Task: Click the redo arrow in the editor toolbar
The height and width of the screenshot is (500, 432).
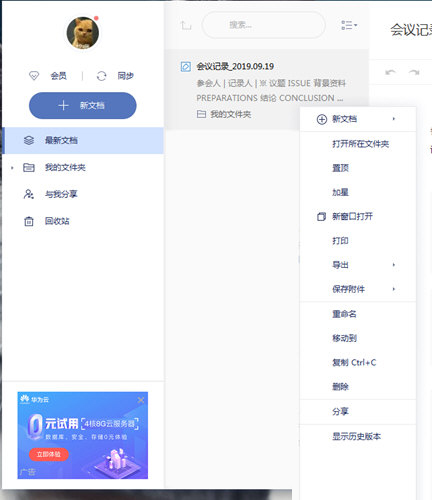Action: pyautogui.click(x=414, y=72)
